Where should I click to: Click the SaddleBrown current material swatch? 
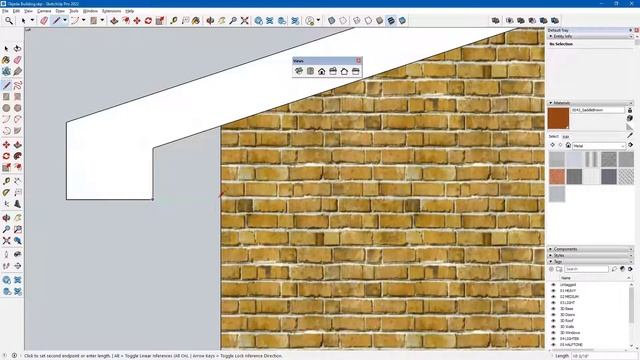(x=558, y=118)
